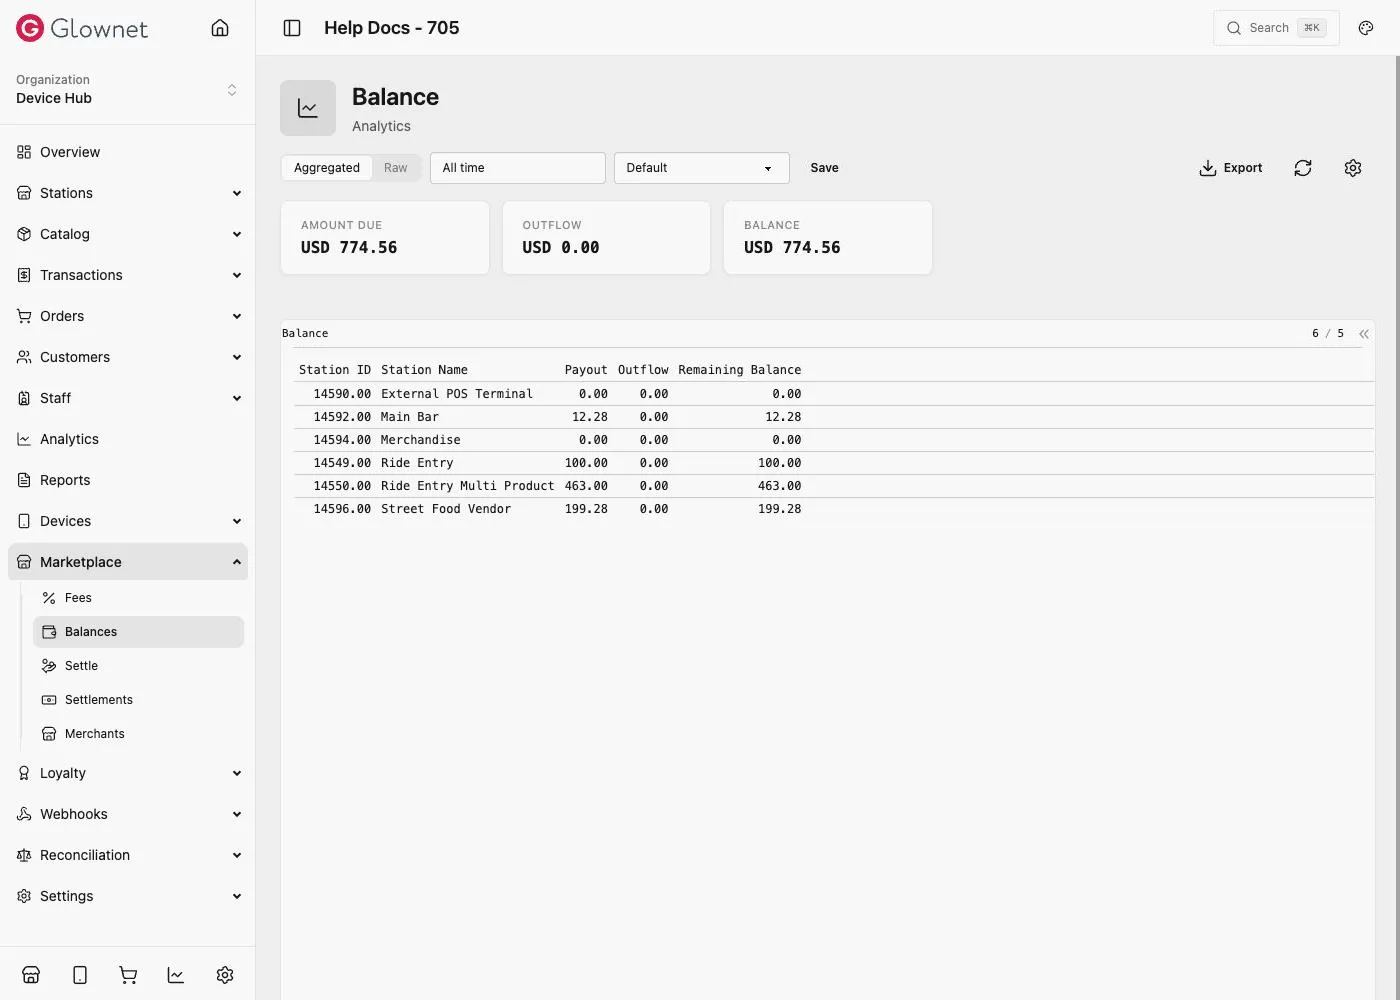
Task: Open the Search box
Action: click(1276, 28)
